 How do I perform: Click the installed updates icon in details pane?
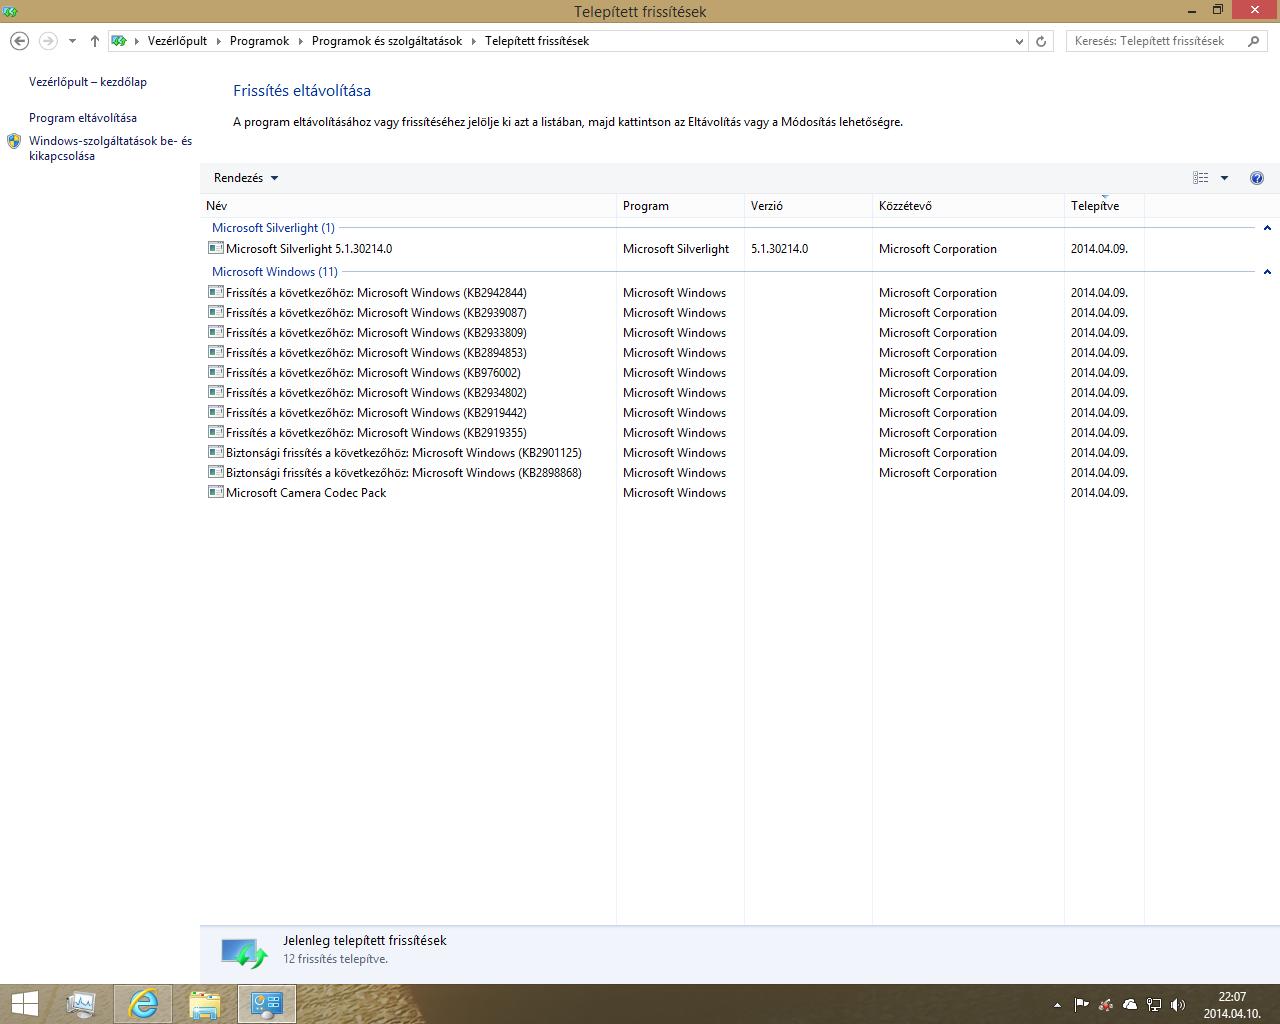click(244, 953)
